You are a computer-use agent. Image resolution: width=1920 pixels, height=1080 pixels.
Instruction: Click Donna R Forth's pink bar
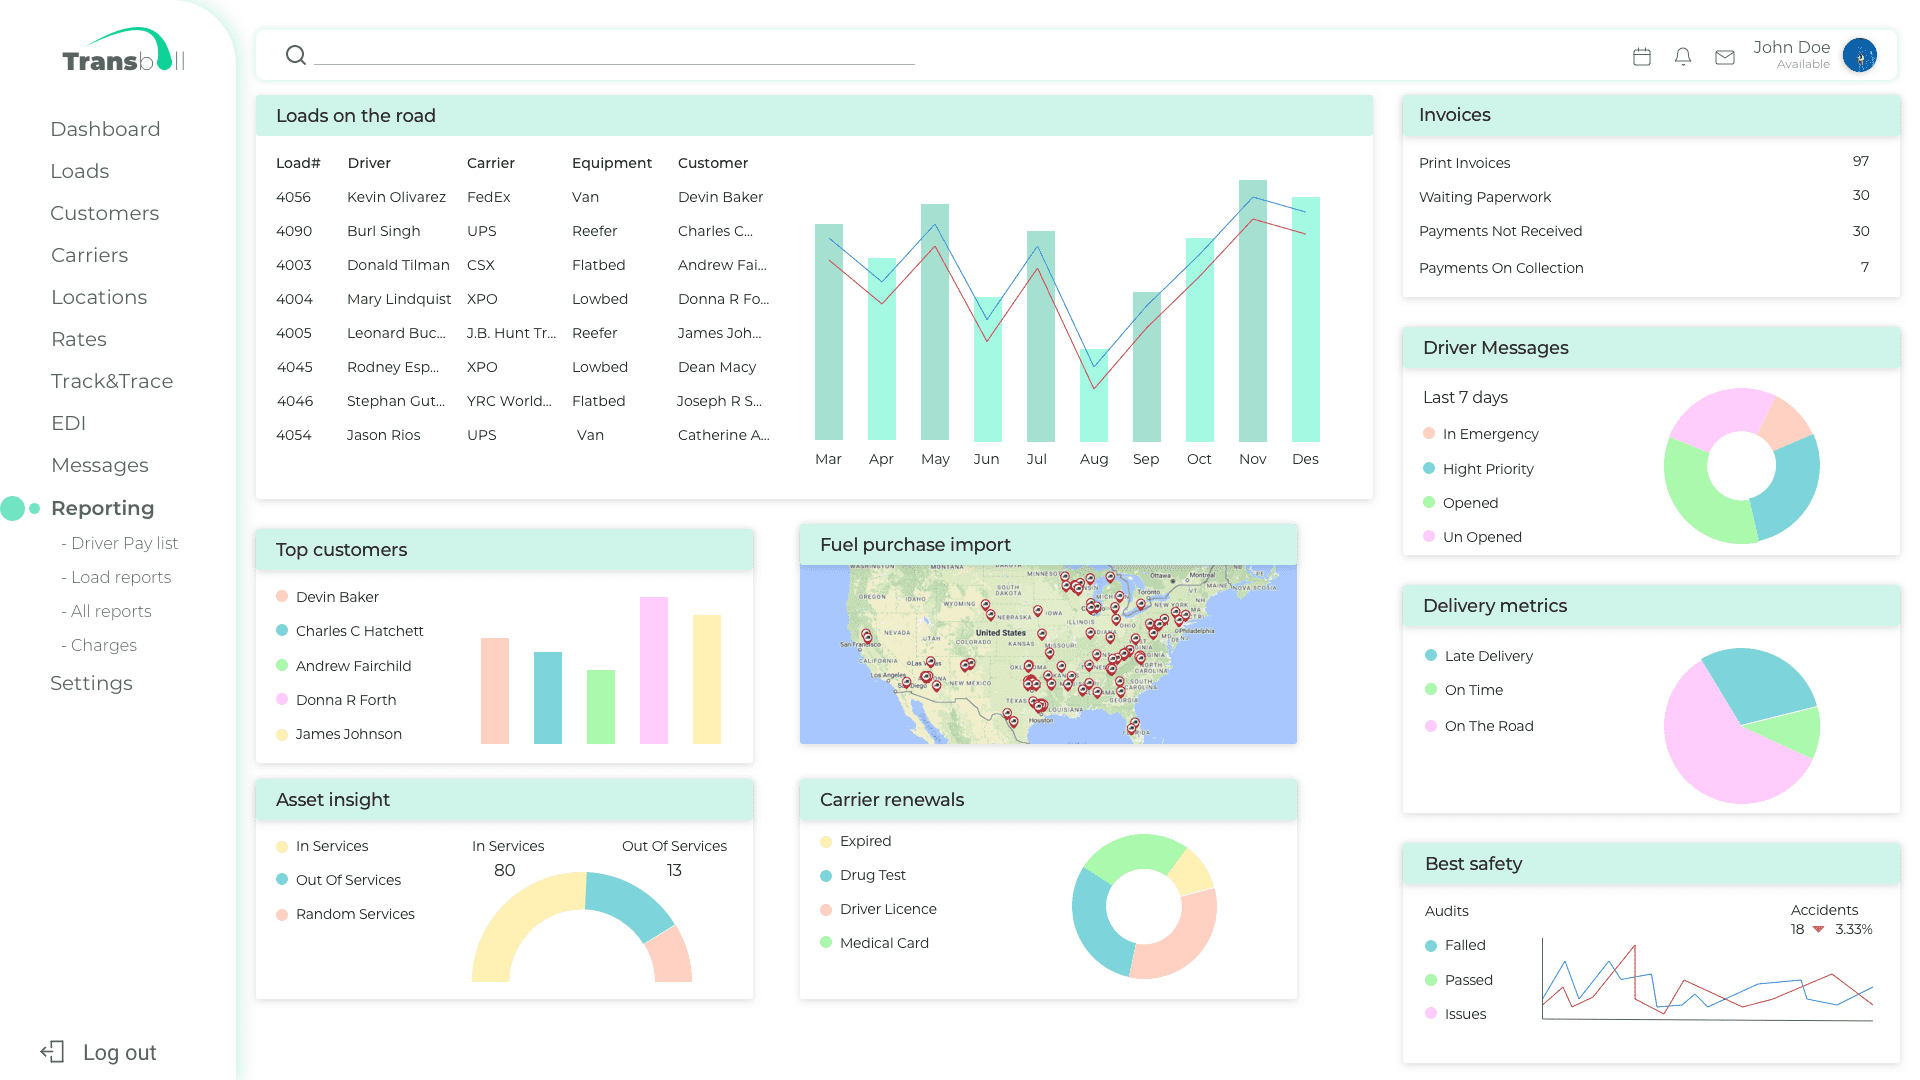pyautogui.click(x=654, y=670)
